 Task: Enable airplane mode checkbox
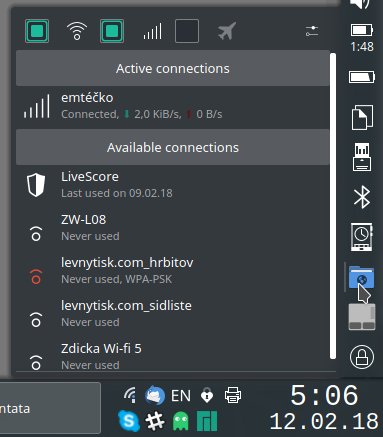(x=187, y=31)
